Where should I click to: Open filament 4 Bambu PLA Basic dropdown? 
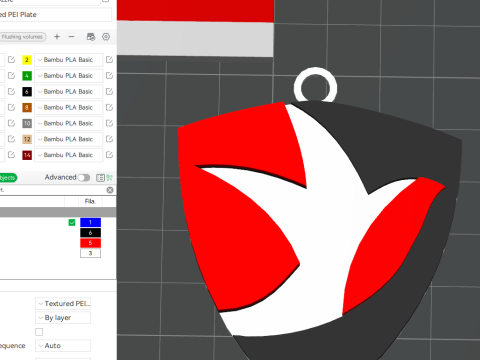coord(69,76)
